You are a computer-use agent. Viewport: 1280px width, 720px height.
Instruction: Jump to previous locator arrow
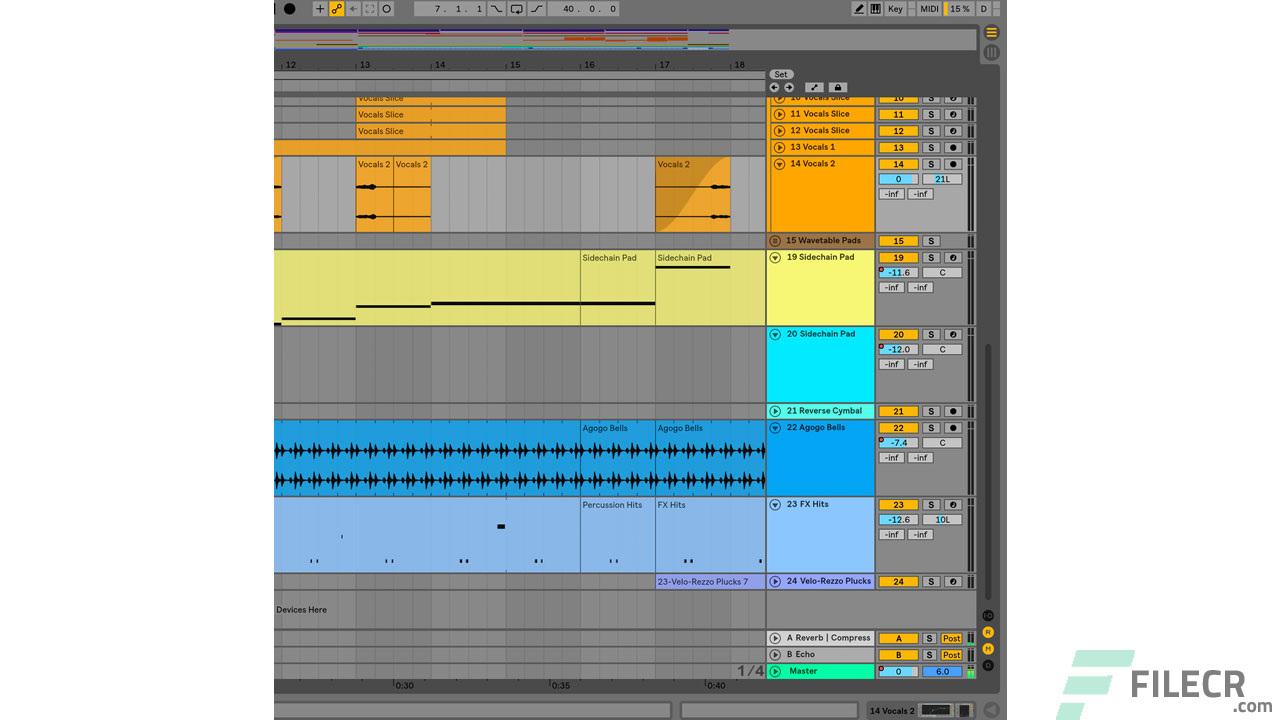[774, 88]
